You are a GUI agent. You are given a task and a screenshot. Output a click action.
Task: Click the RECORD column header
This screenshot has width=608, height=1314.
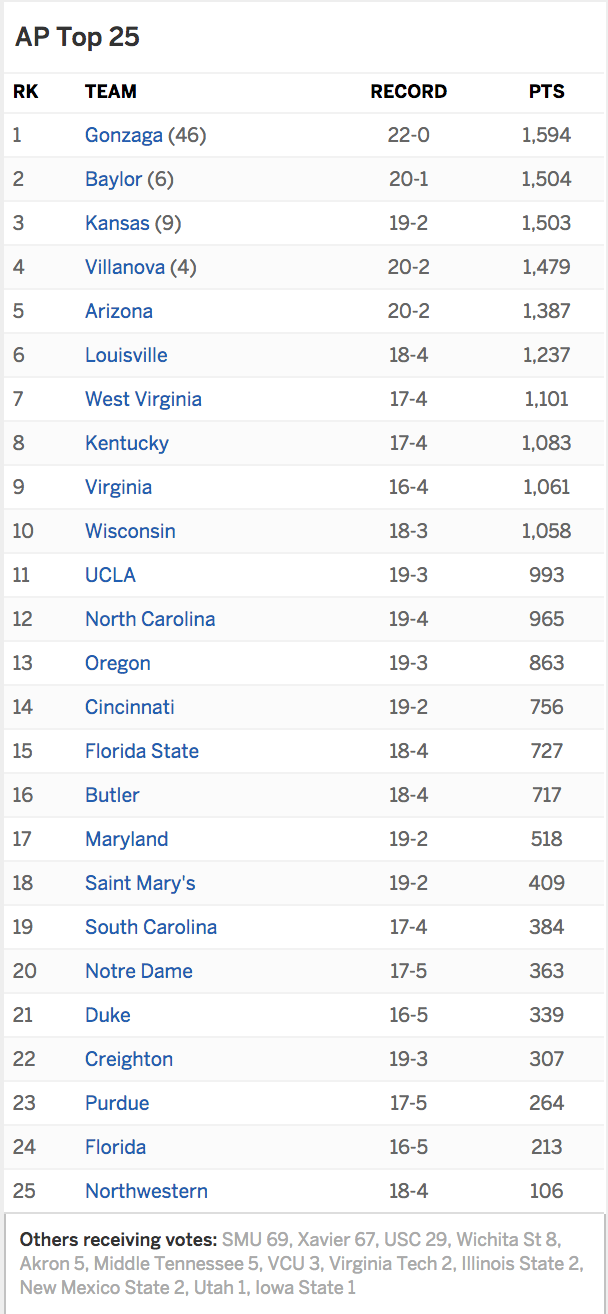coord(408,91)
